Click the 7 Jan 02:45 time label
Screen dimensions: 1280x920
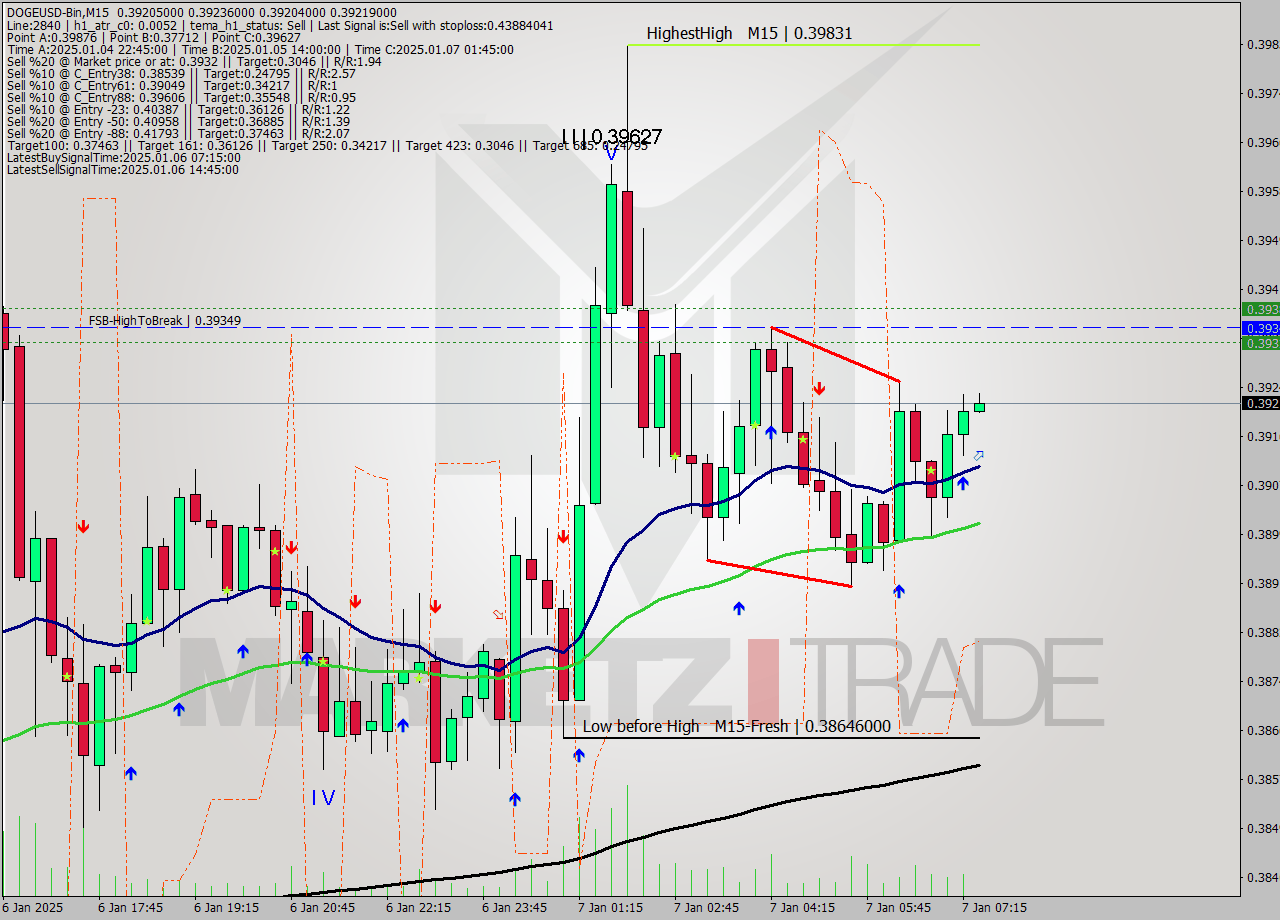(707, 907)
